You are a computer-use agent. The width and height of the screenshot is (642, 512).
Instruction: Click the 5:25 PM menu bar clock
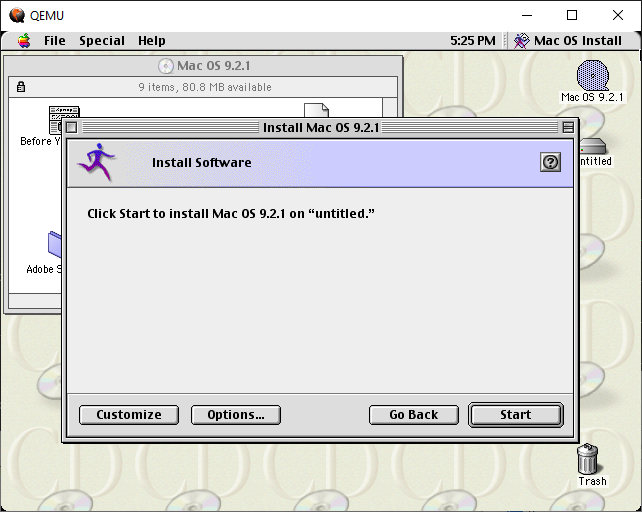[x=472, y=41]
